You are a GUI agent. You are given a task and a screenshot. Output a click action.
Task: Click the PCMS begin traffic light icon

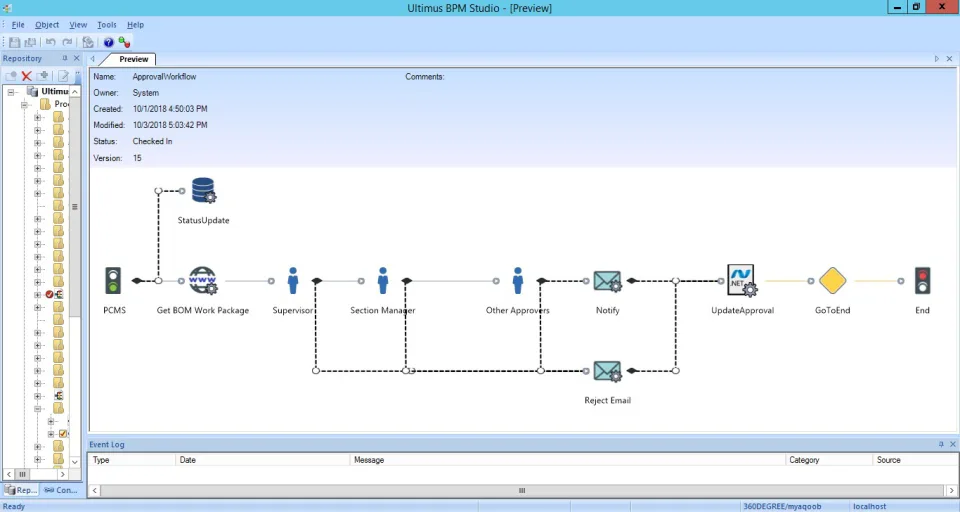tap(113, 280)
